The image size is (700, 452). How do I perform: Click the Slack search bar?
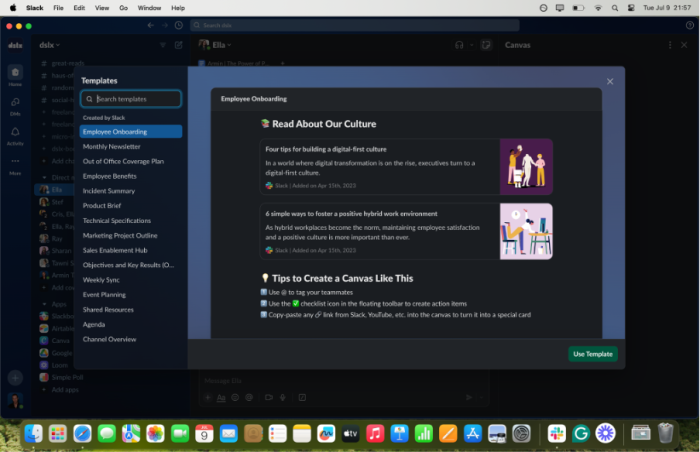point(355,25)
